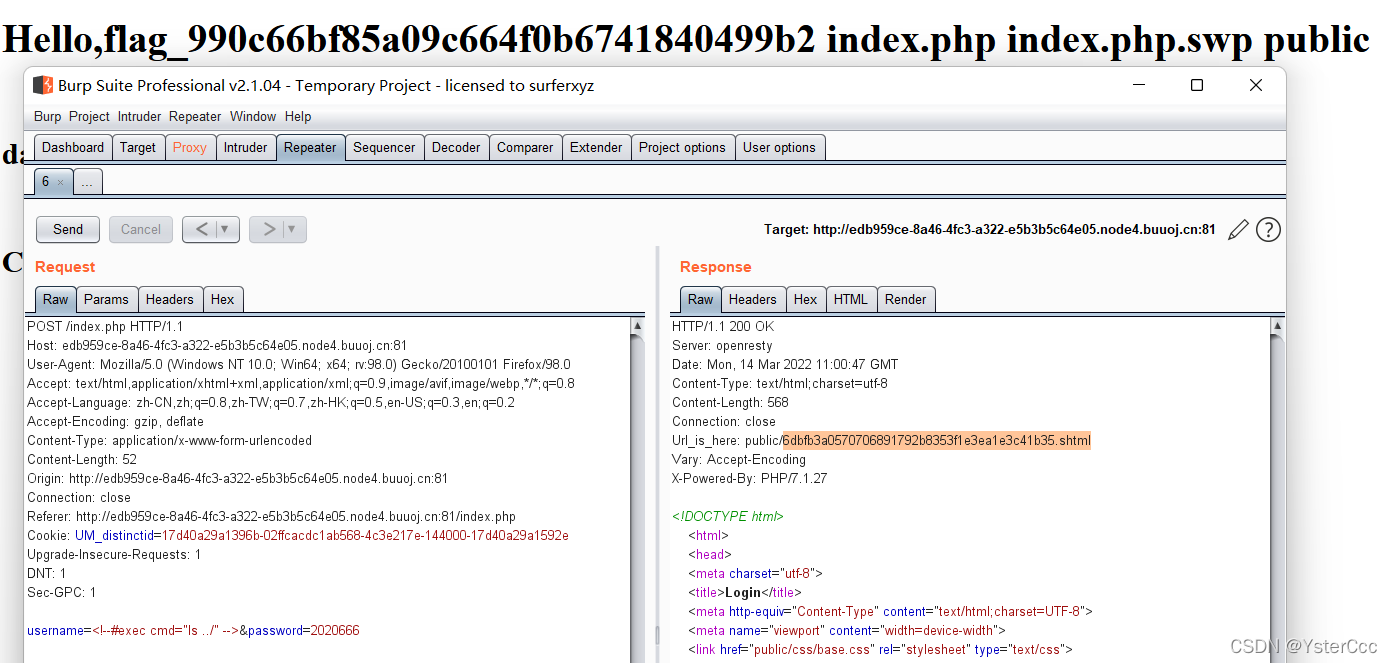Click 'HTTP/1.1 200 OK' in the response

723,327
